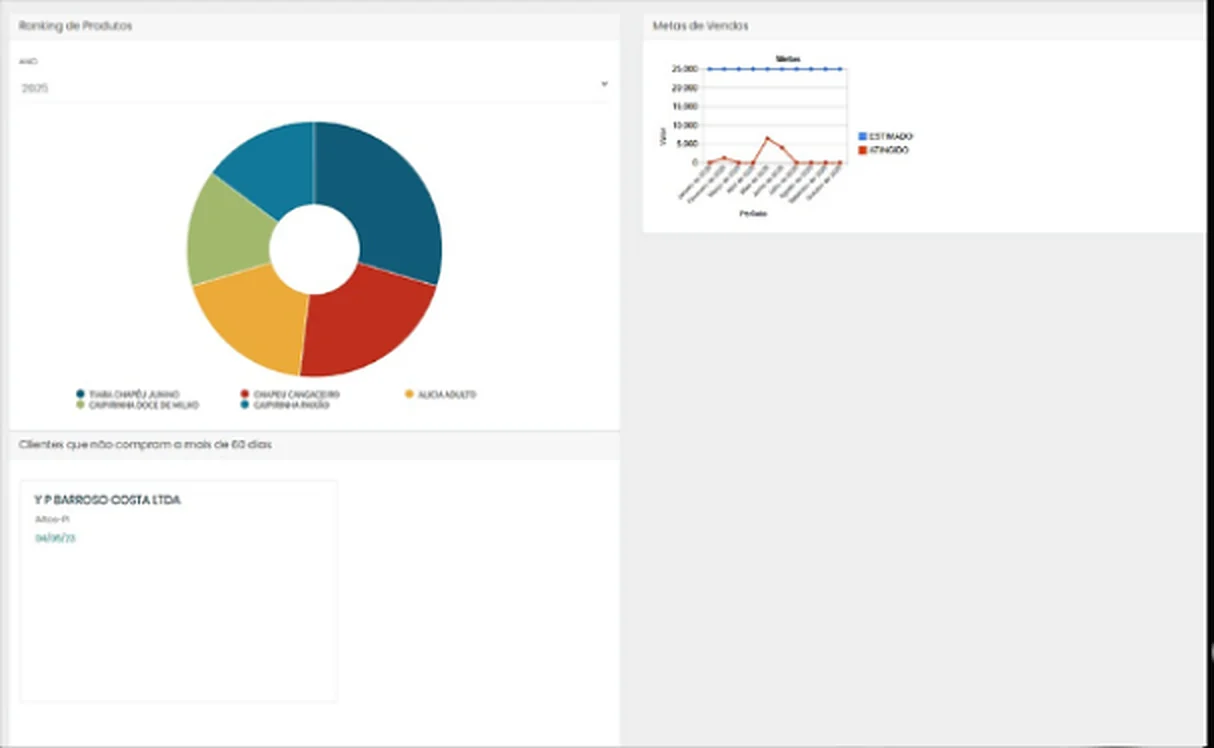The width and height of the screenshot is (1214, 748).
Task: Click the 25.000 value axis label
Action: click(685, 69)
